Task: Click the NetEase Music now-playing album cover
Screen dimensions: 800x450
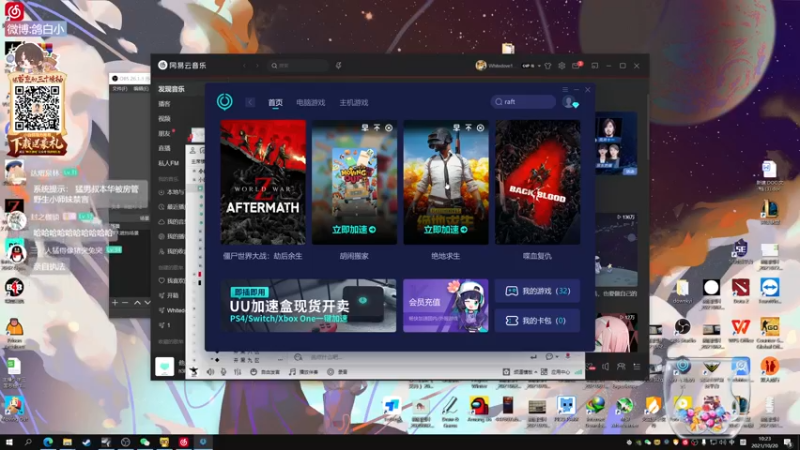Action: 164,366
